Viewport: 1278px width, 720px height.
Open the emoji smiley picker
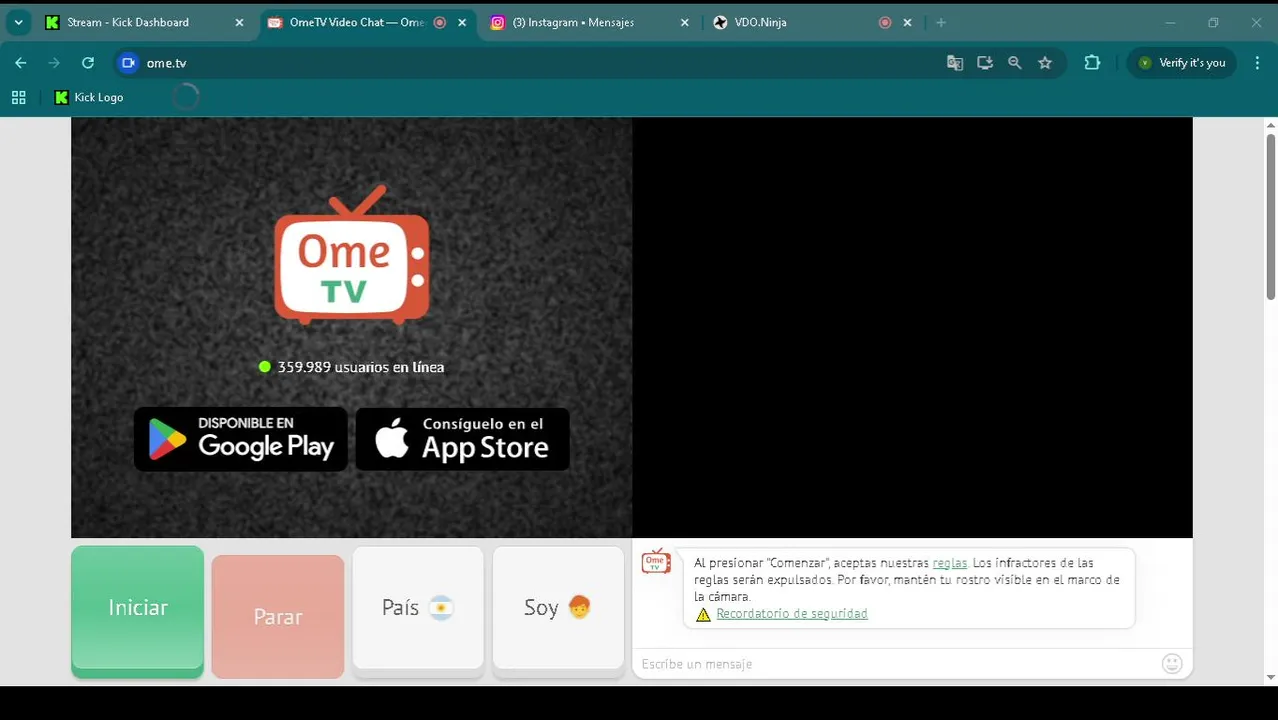(x=1172, y=664)
